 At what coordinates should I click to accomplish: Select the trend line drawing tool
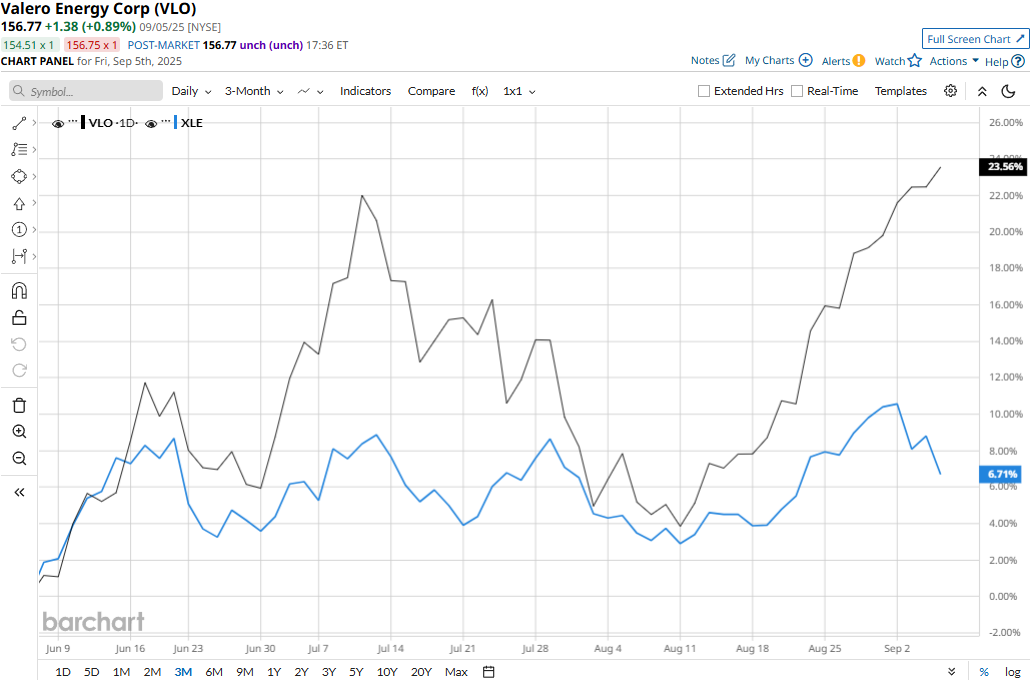(19, 123)
